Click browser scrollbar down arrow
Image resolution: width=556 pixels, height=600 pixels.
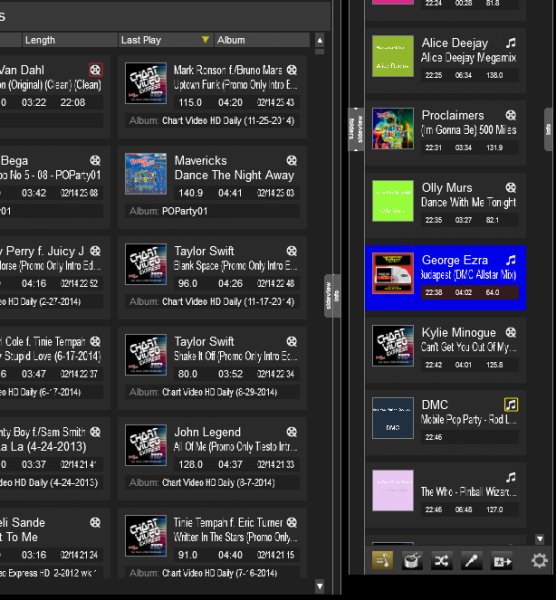(x=320, y=586)
